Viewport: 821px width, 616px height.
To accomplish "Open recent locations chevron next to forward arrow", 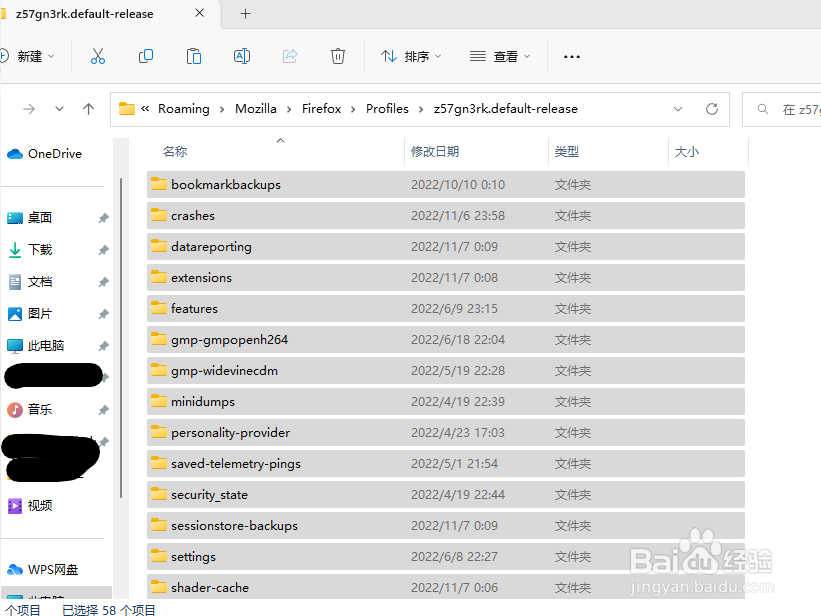I will coord(59,109).
